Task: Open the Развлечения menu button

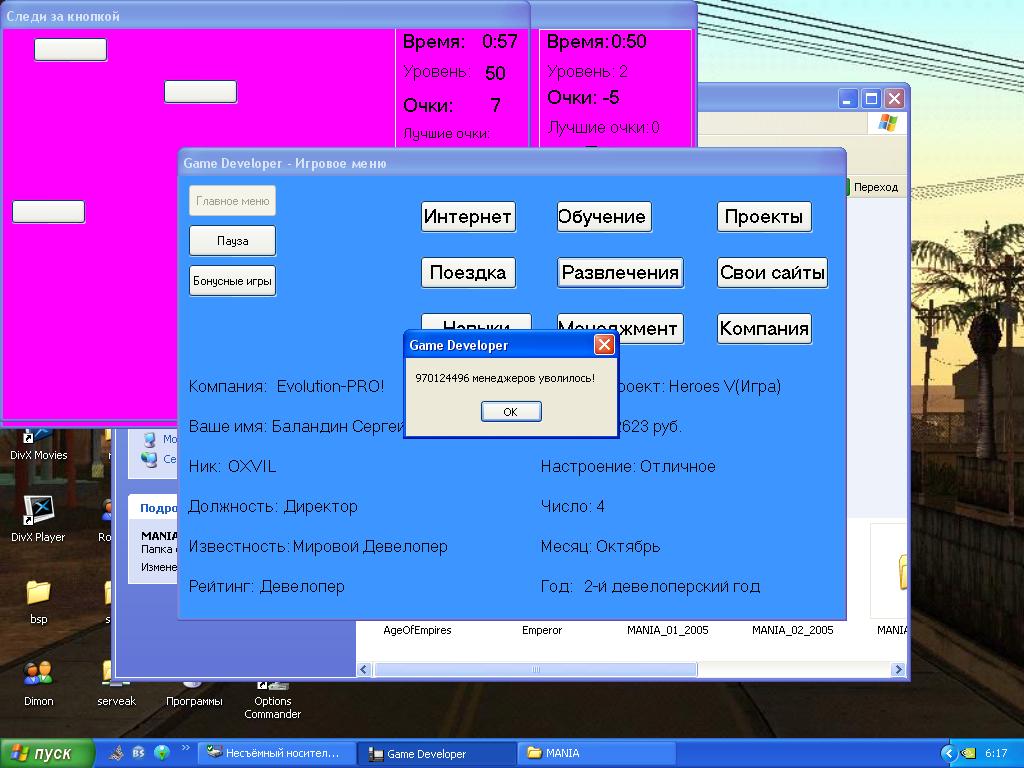Action: click(x=620, y=272)
